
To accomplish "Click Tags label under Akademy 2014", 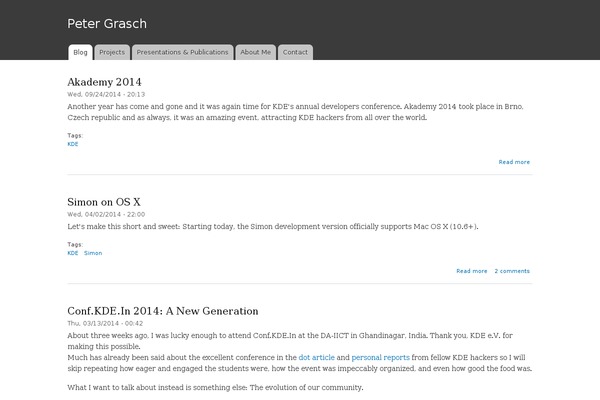I will (75, 136).
